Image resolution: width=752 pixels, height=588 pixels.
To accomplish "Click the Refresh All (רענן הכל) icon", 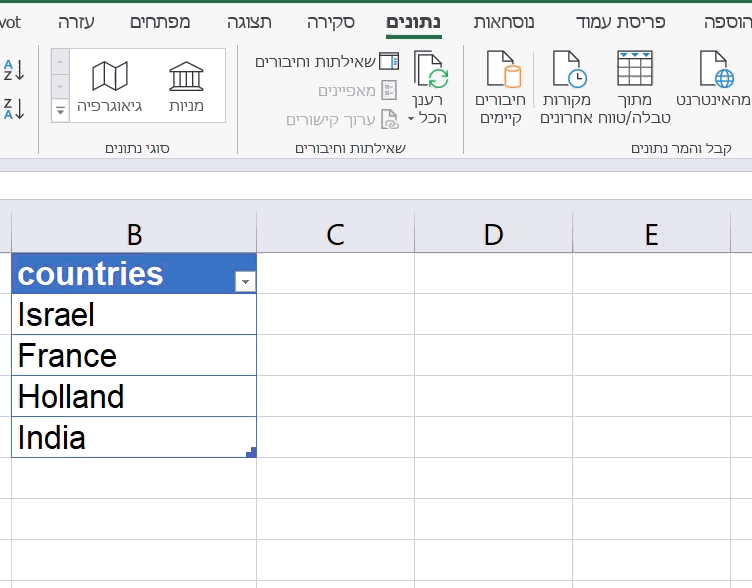I will [x=431, y=70].
